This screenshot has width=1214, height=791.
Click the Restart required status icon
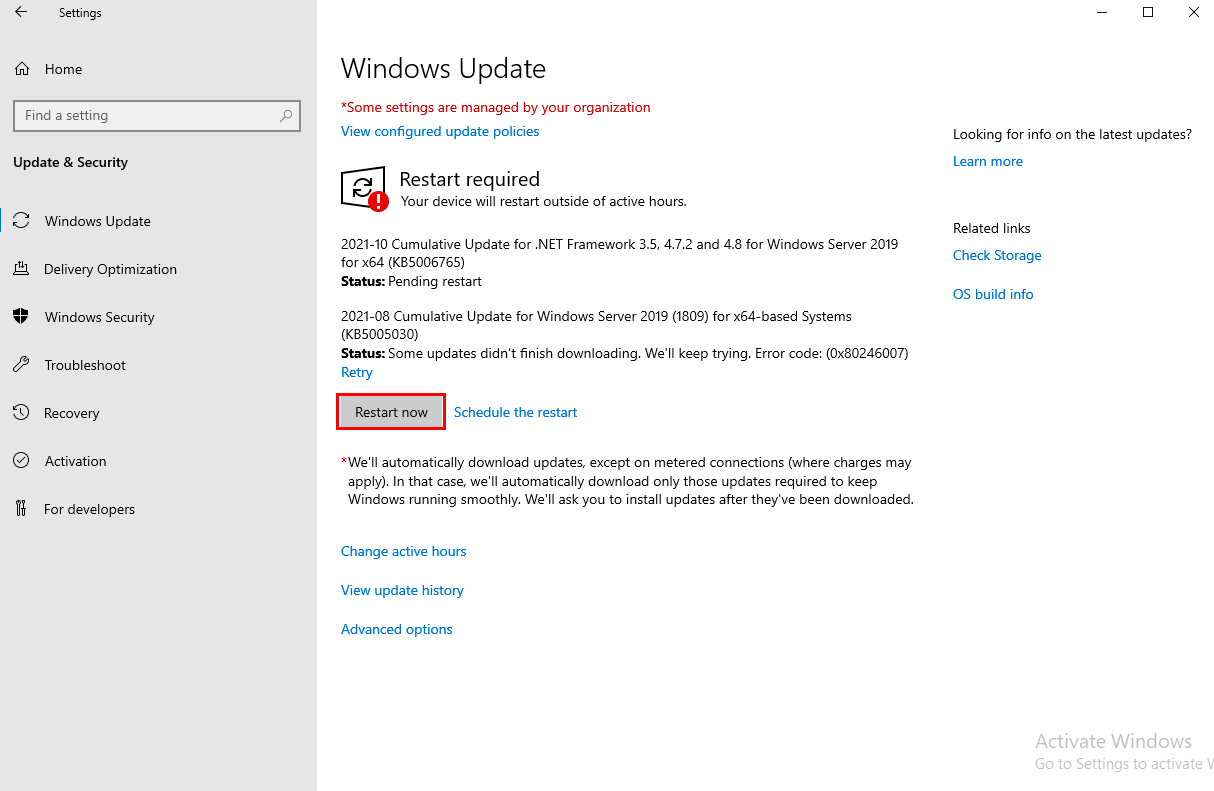pyautogui.click(x=364, y=189)
